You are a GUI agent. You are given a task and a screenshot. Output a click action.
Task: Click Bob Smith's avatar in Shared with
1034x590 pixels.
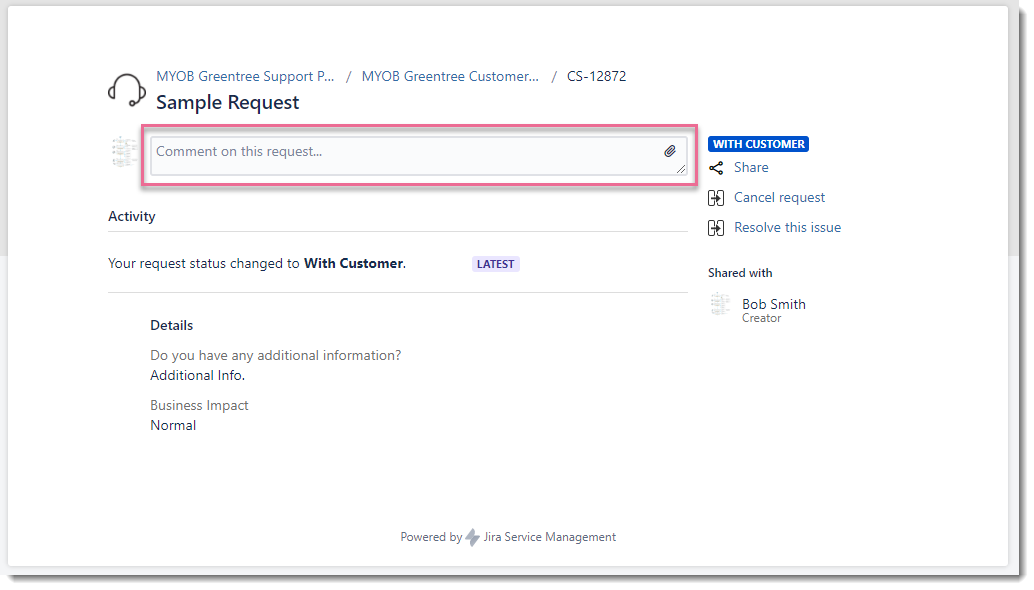[x=720, y=305]
